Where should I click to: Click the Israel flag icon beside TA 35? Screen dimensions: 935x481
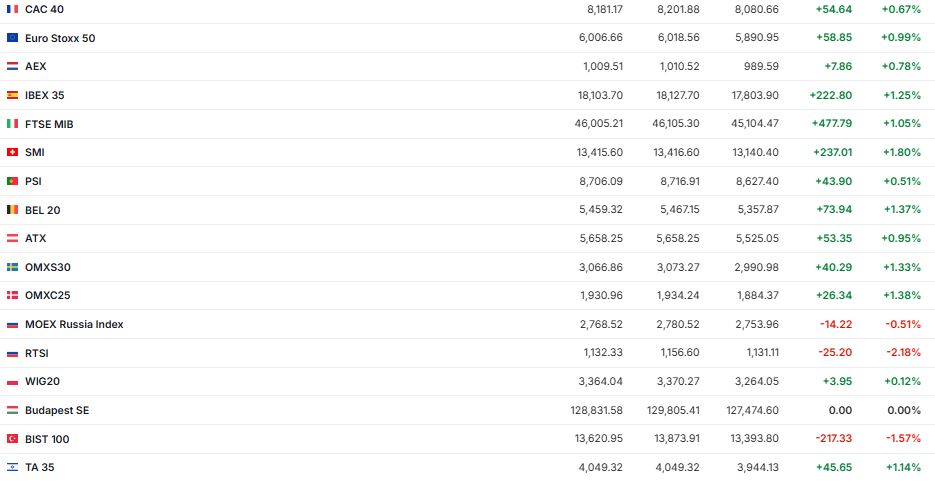pos(12,467)
